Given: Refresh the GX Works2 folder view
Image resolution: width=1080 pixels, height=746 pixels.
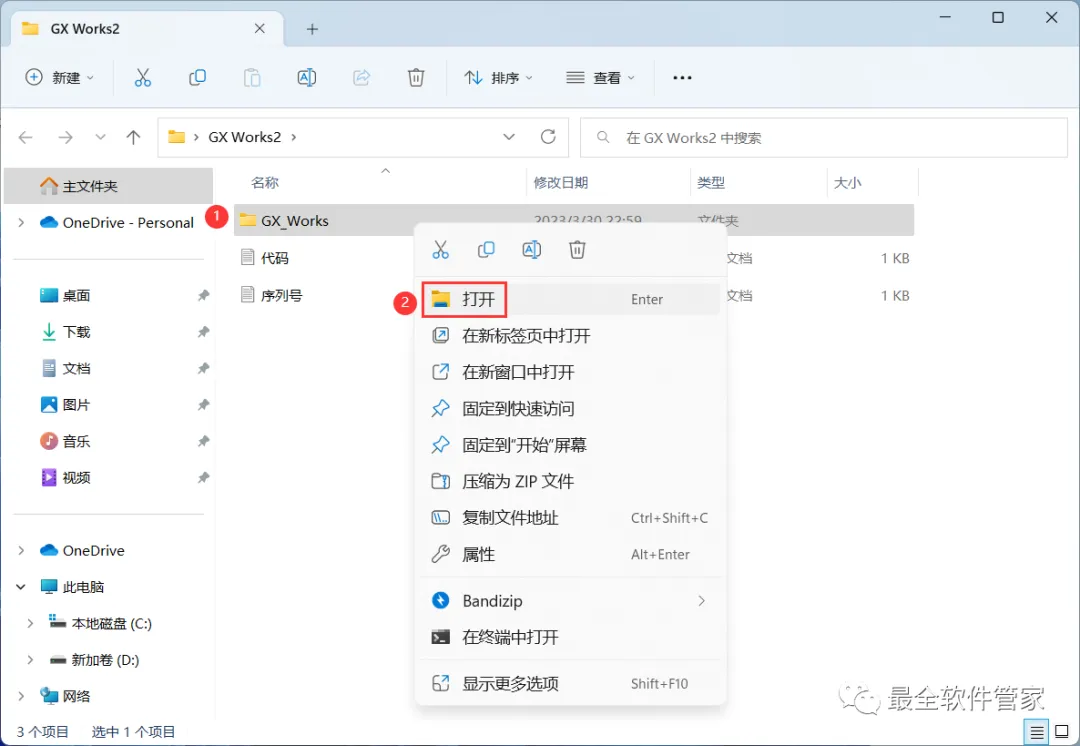Looking at the screenshot, I should (548, 137).
